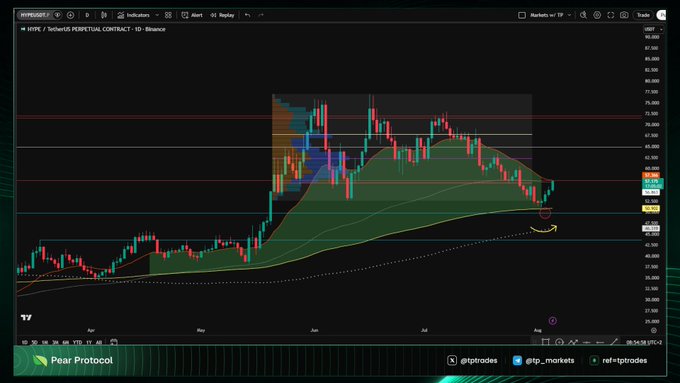Screen dimensions: 680x383
Task: Expand the favorite indicators dropdown arrow
Action: coord(157,15)
